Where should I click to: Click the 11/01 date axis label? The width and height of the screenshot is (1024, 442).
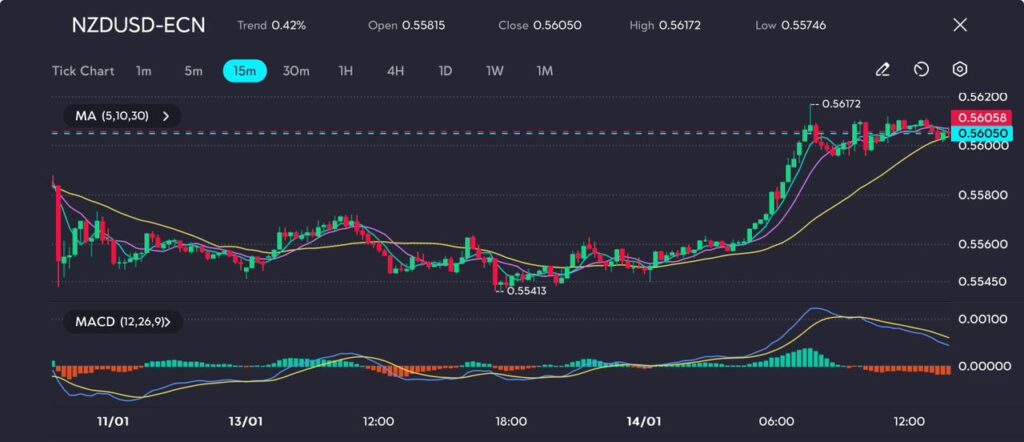coord(111,421)
